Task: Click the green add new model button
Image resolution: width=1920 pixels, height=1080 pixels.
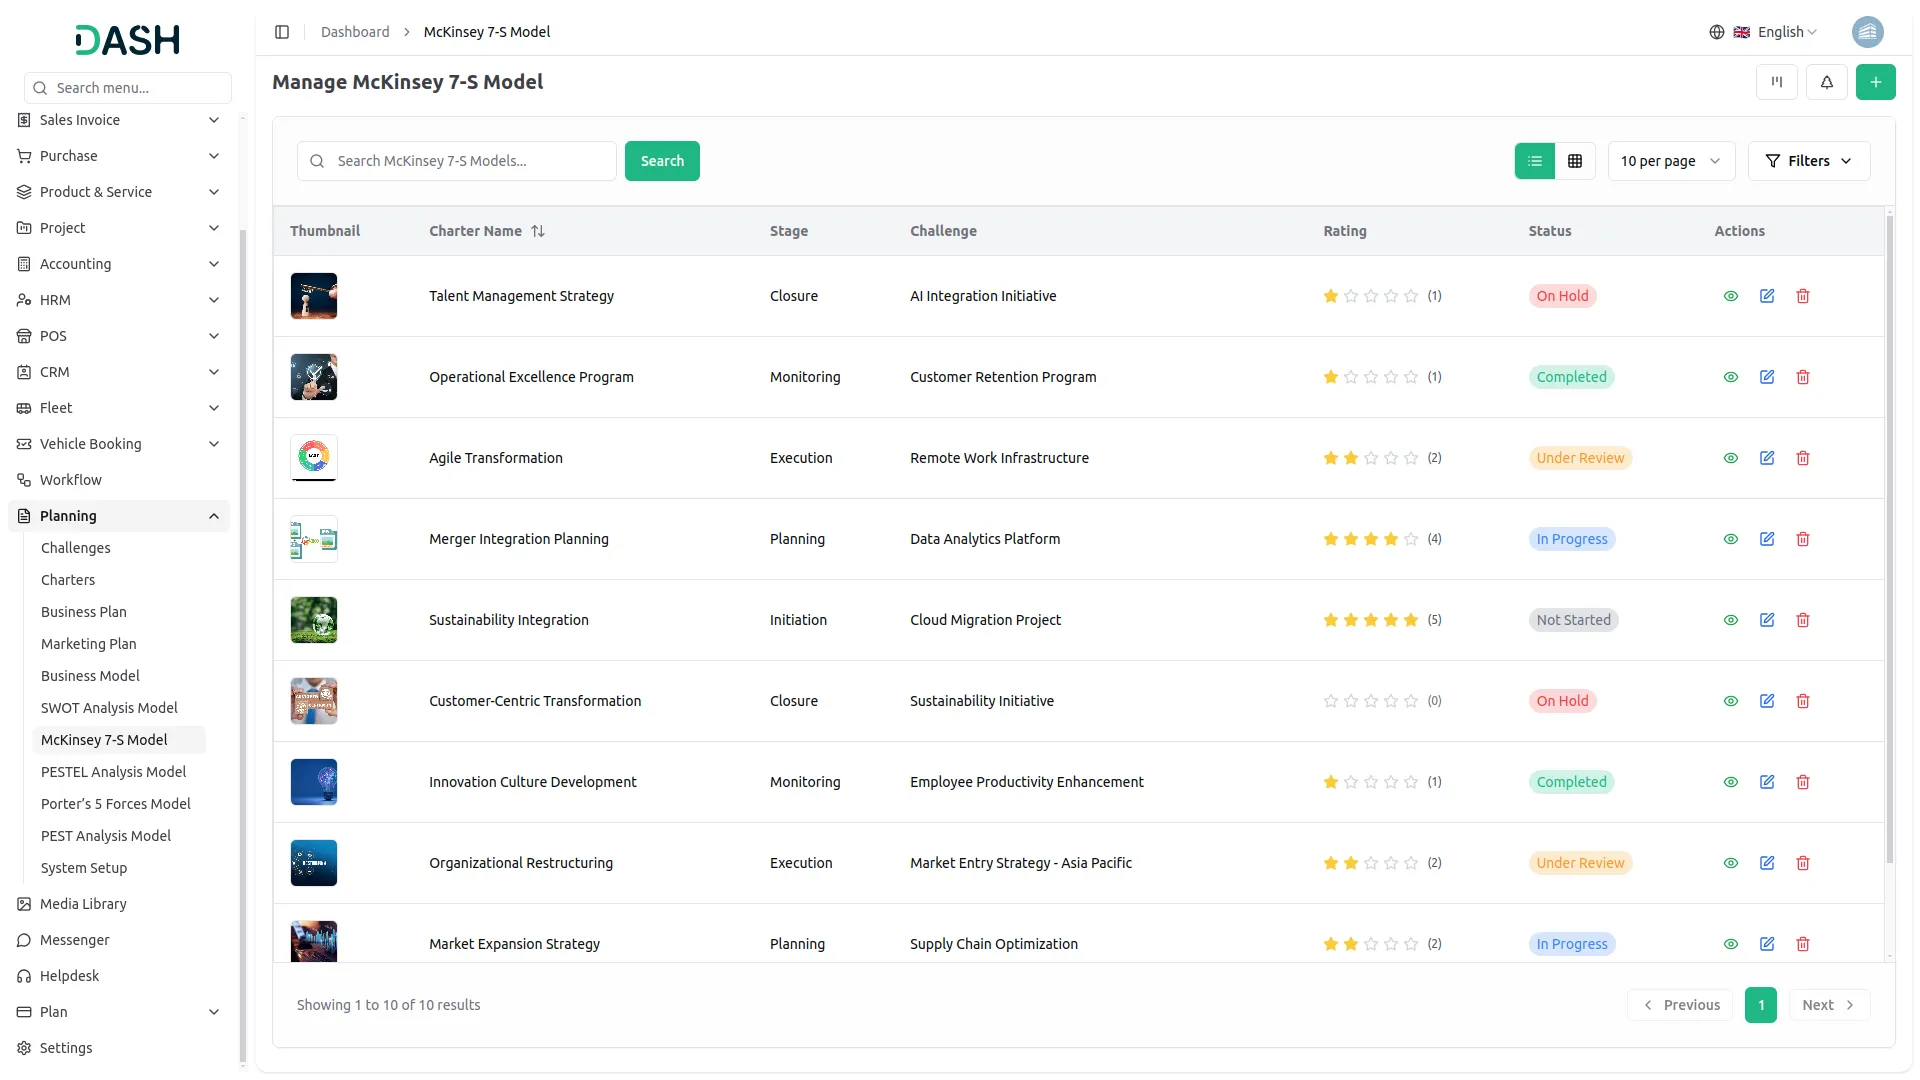Action: click(x=1875, y=82)
